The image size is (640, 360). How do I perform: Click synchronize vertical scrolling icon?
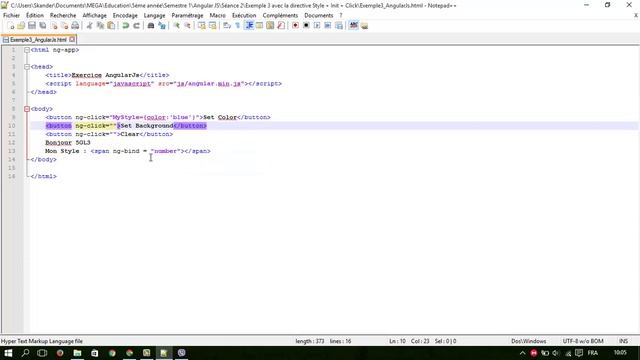pyautogui.click(x=202, y=26)
